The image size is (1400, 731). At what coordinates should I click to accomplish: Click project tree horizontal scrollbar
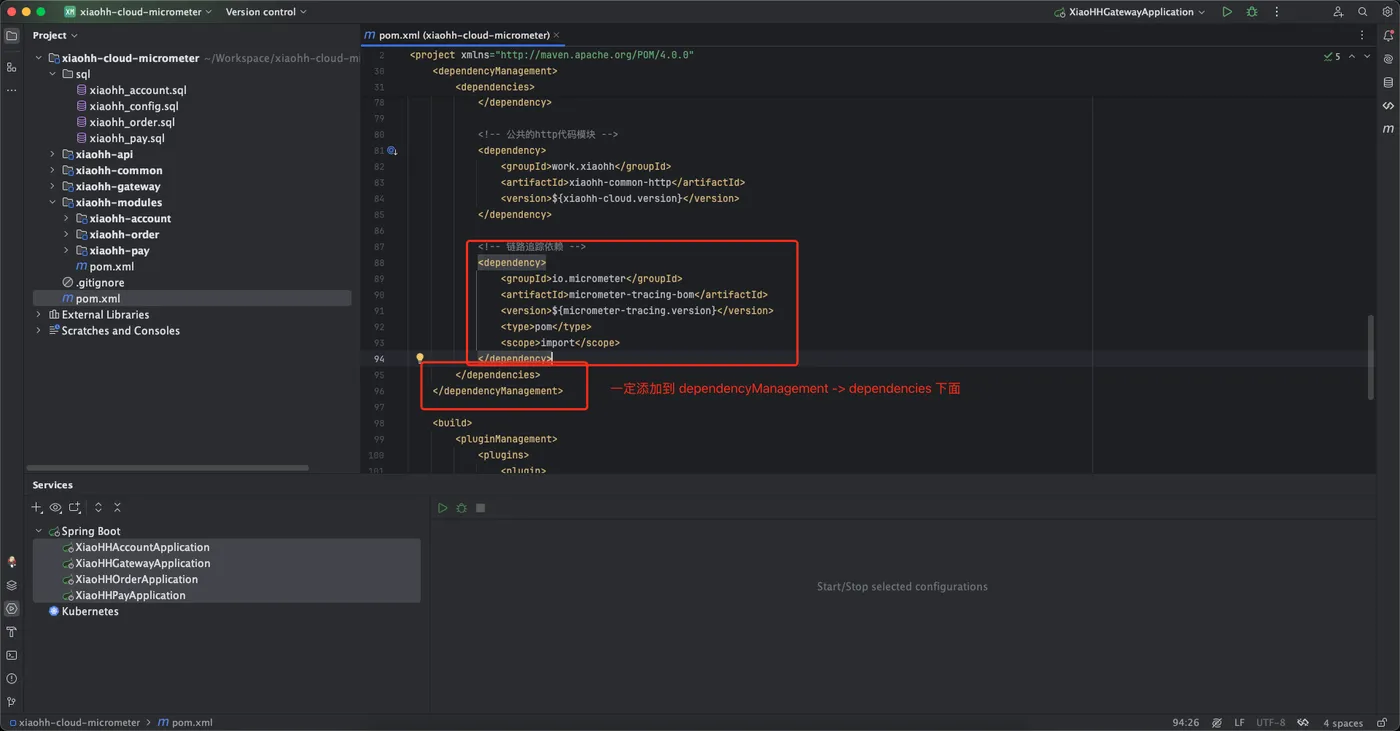168,467
